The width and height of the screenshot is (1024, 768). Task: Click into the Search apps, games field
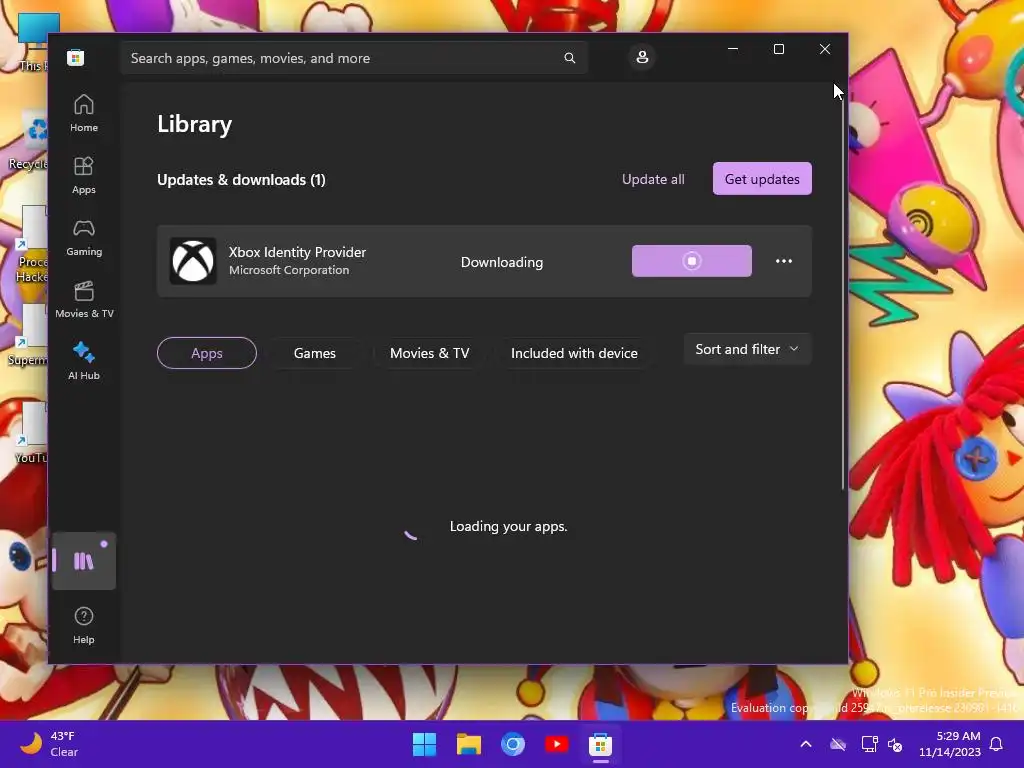click(354, 58)
